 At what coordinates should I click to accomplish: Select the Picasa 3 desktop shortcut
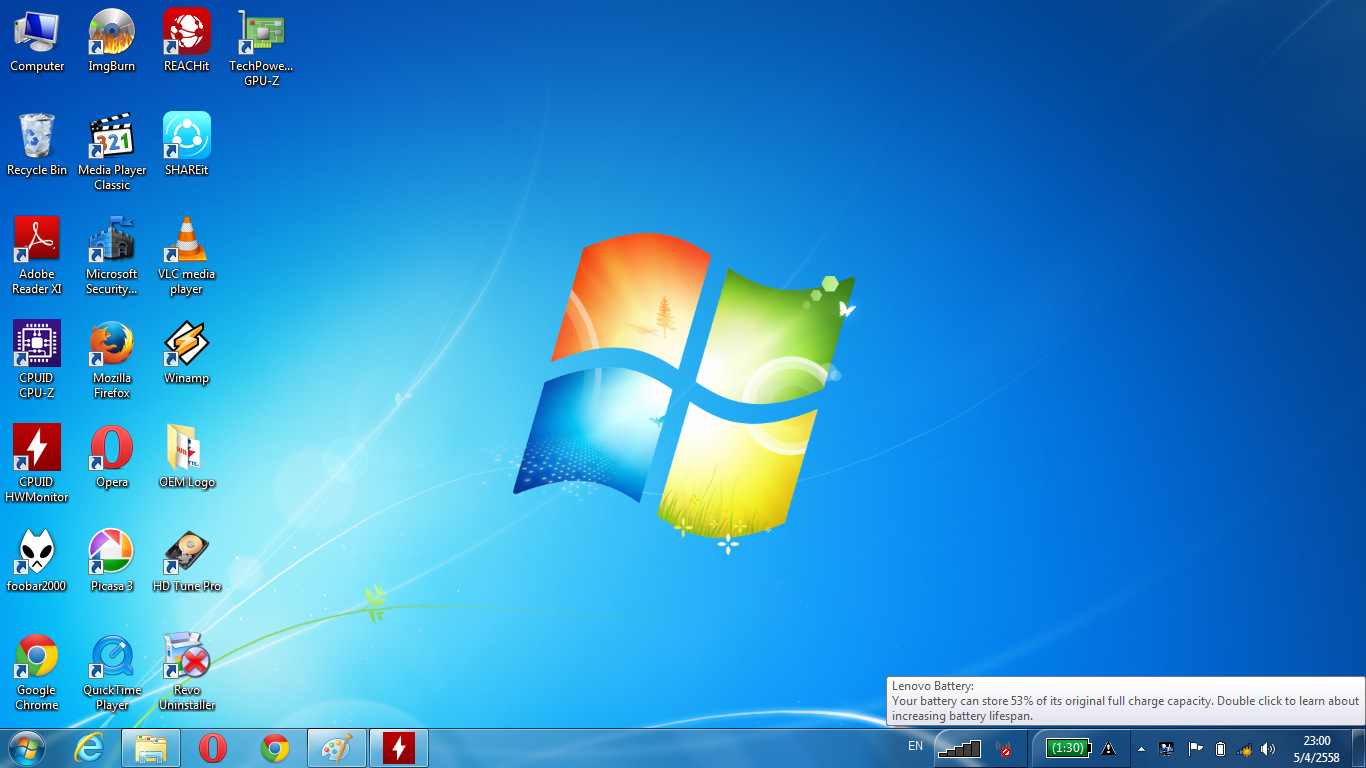click(x=112, y=561)
